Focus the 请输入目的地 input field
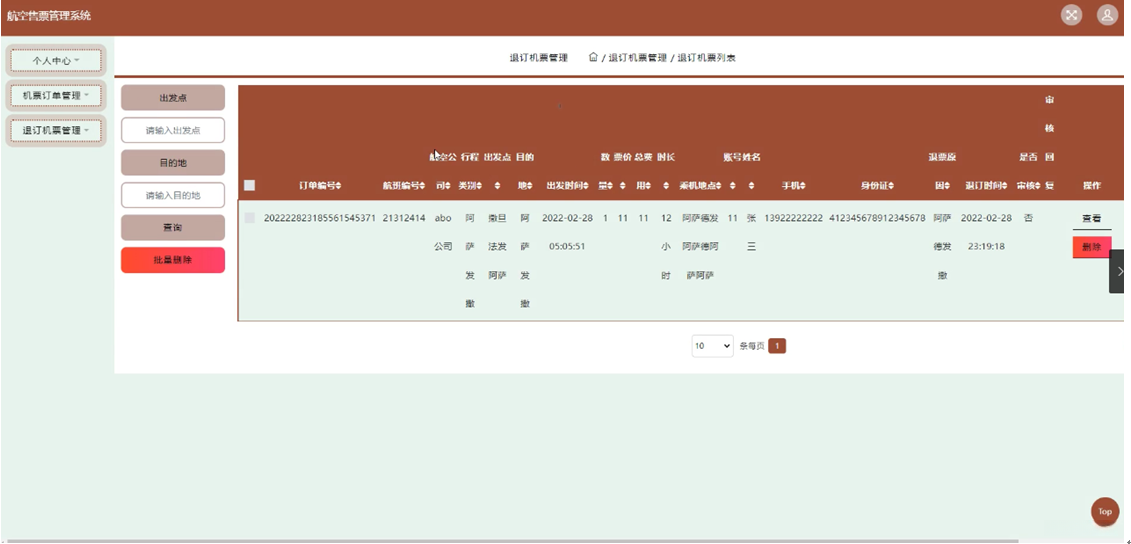The width and height of the screenshot is (1131, 544). pos(173,196)
